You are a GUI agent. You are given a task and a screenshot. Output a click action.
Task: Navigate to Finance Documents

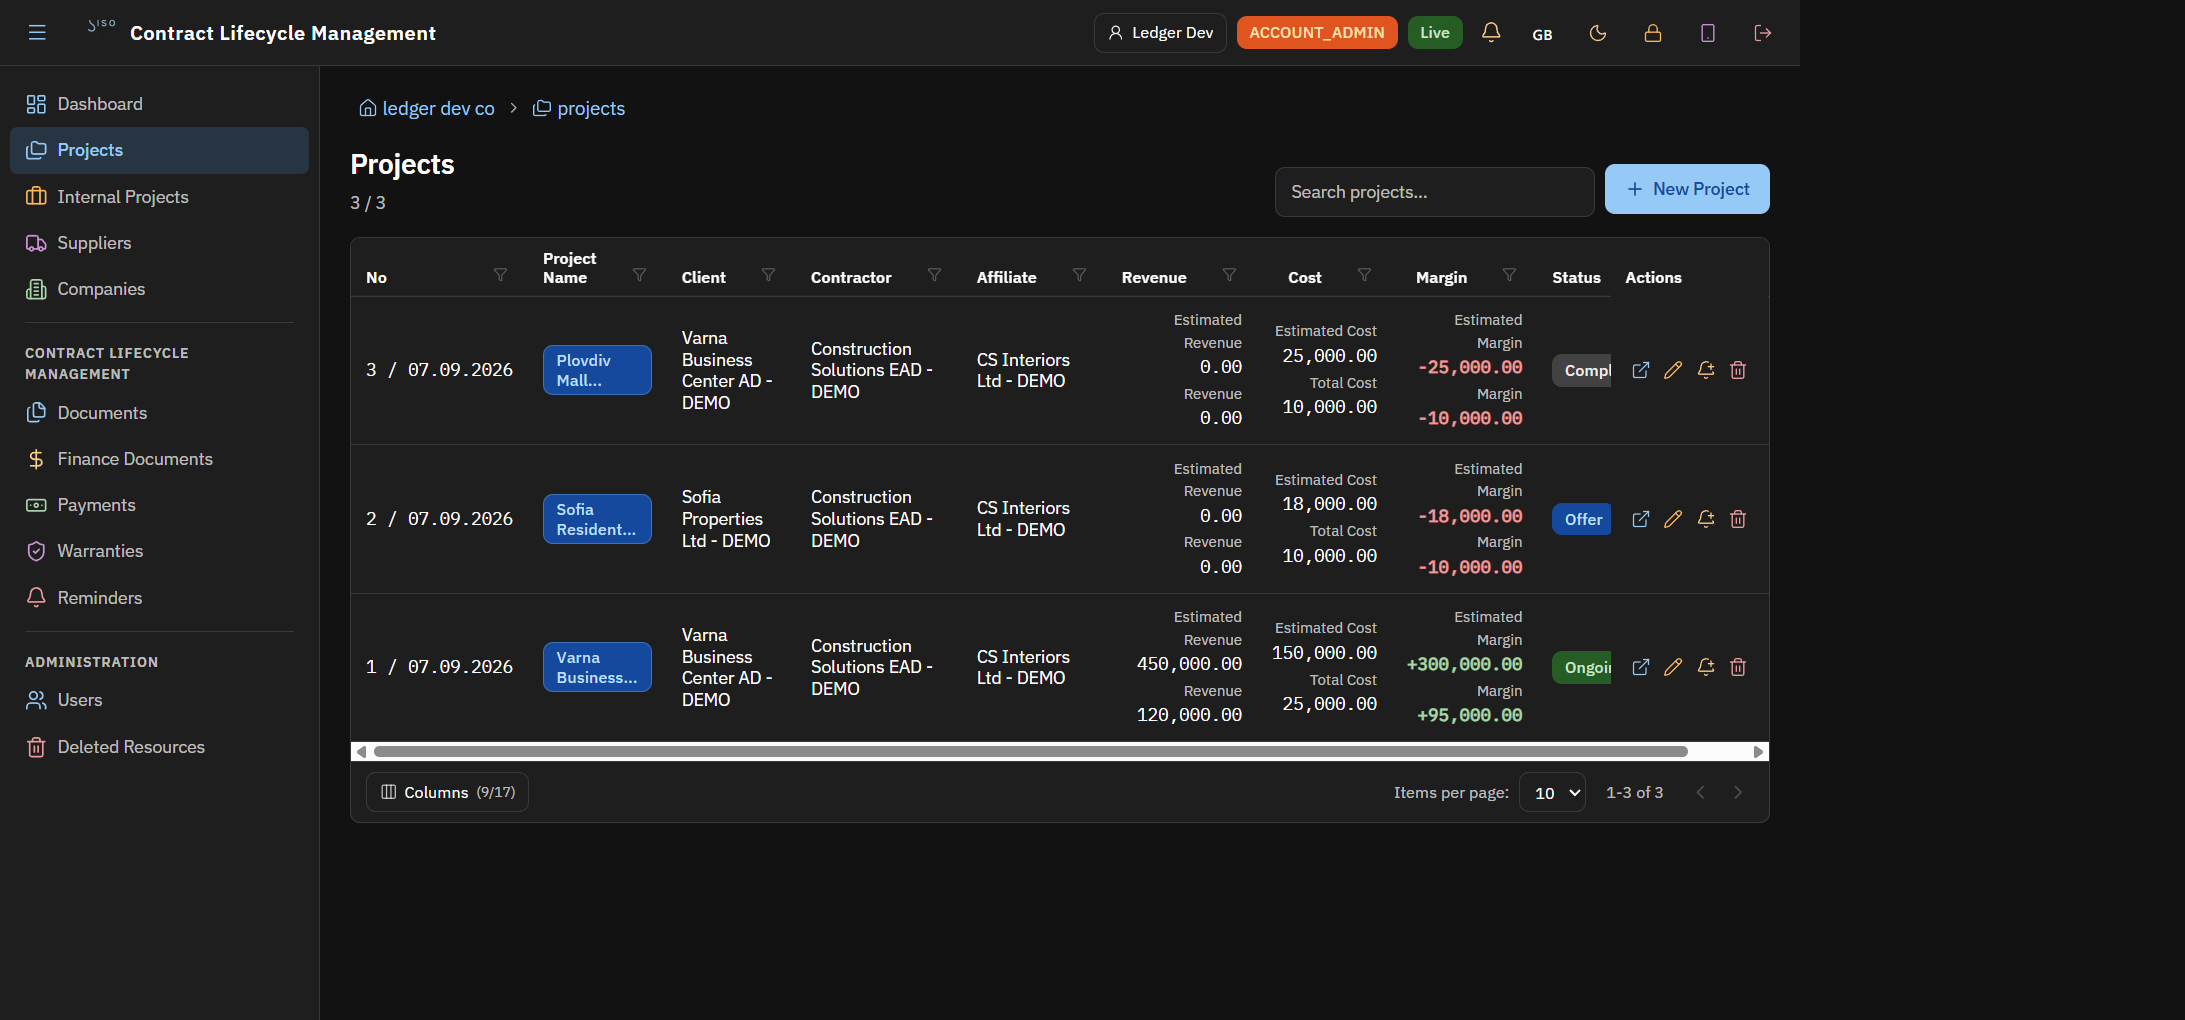point(159,459)
